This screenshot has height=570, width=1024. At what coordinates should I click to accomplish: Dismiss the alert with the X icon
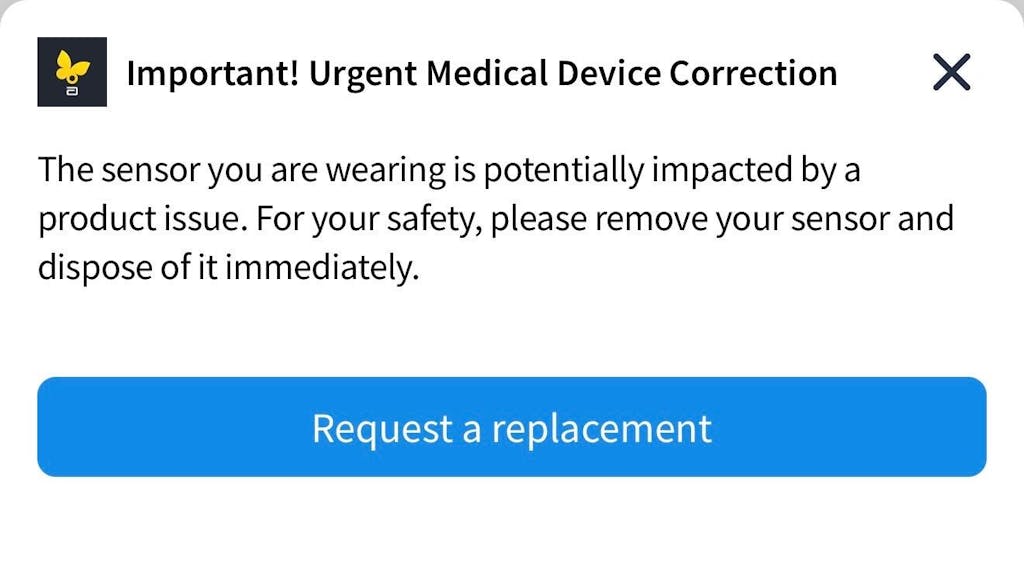(x=951, y=72)
